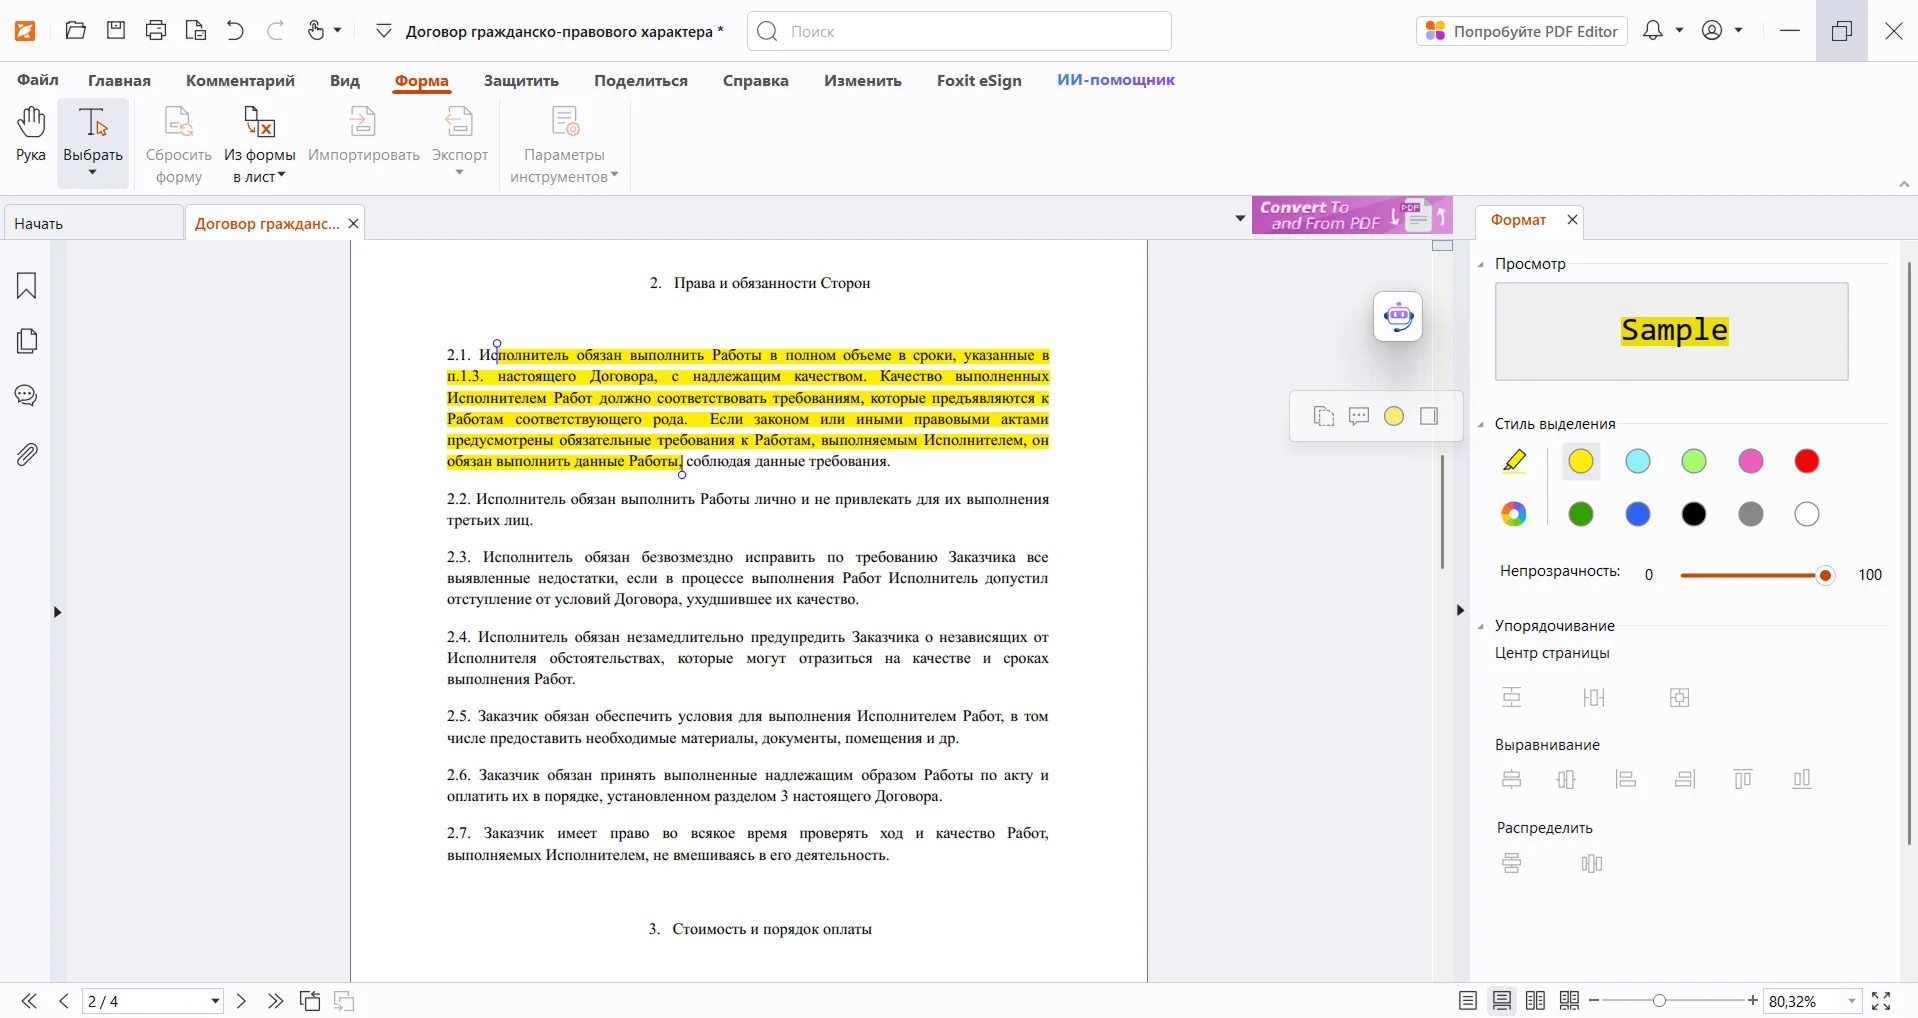This screenshot has height=1018, width=1918.
Task: Open ИИ-помощник tab
Action: click(1116, 80)
